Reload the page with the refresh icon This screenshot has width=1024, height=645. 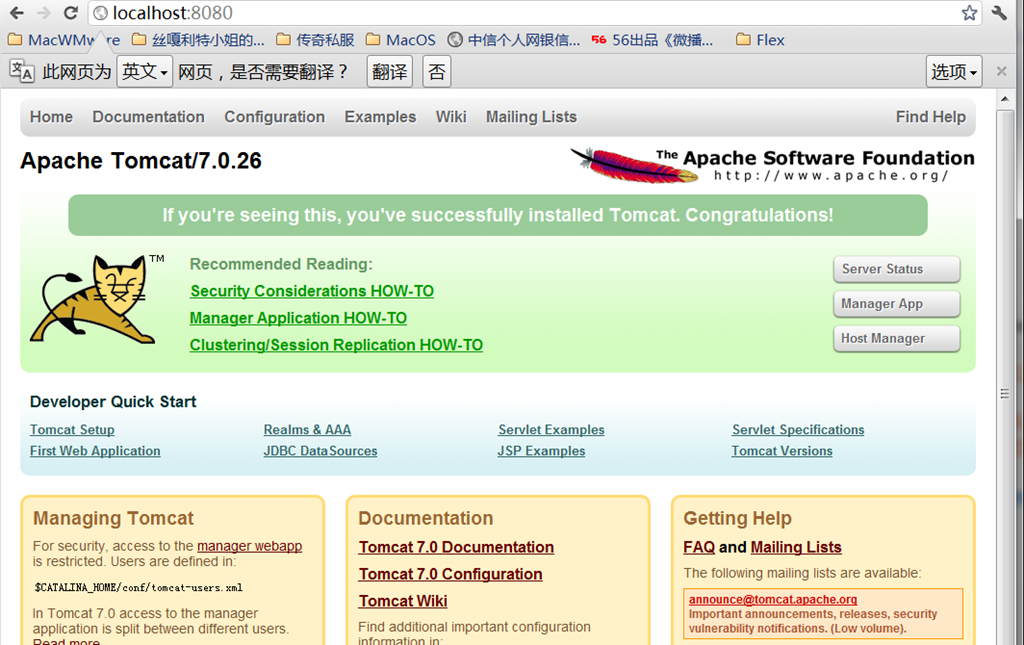tap(70, 13)
